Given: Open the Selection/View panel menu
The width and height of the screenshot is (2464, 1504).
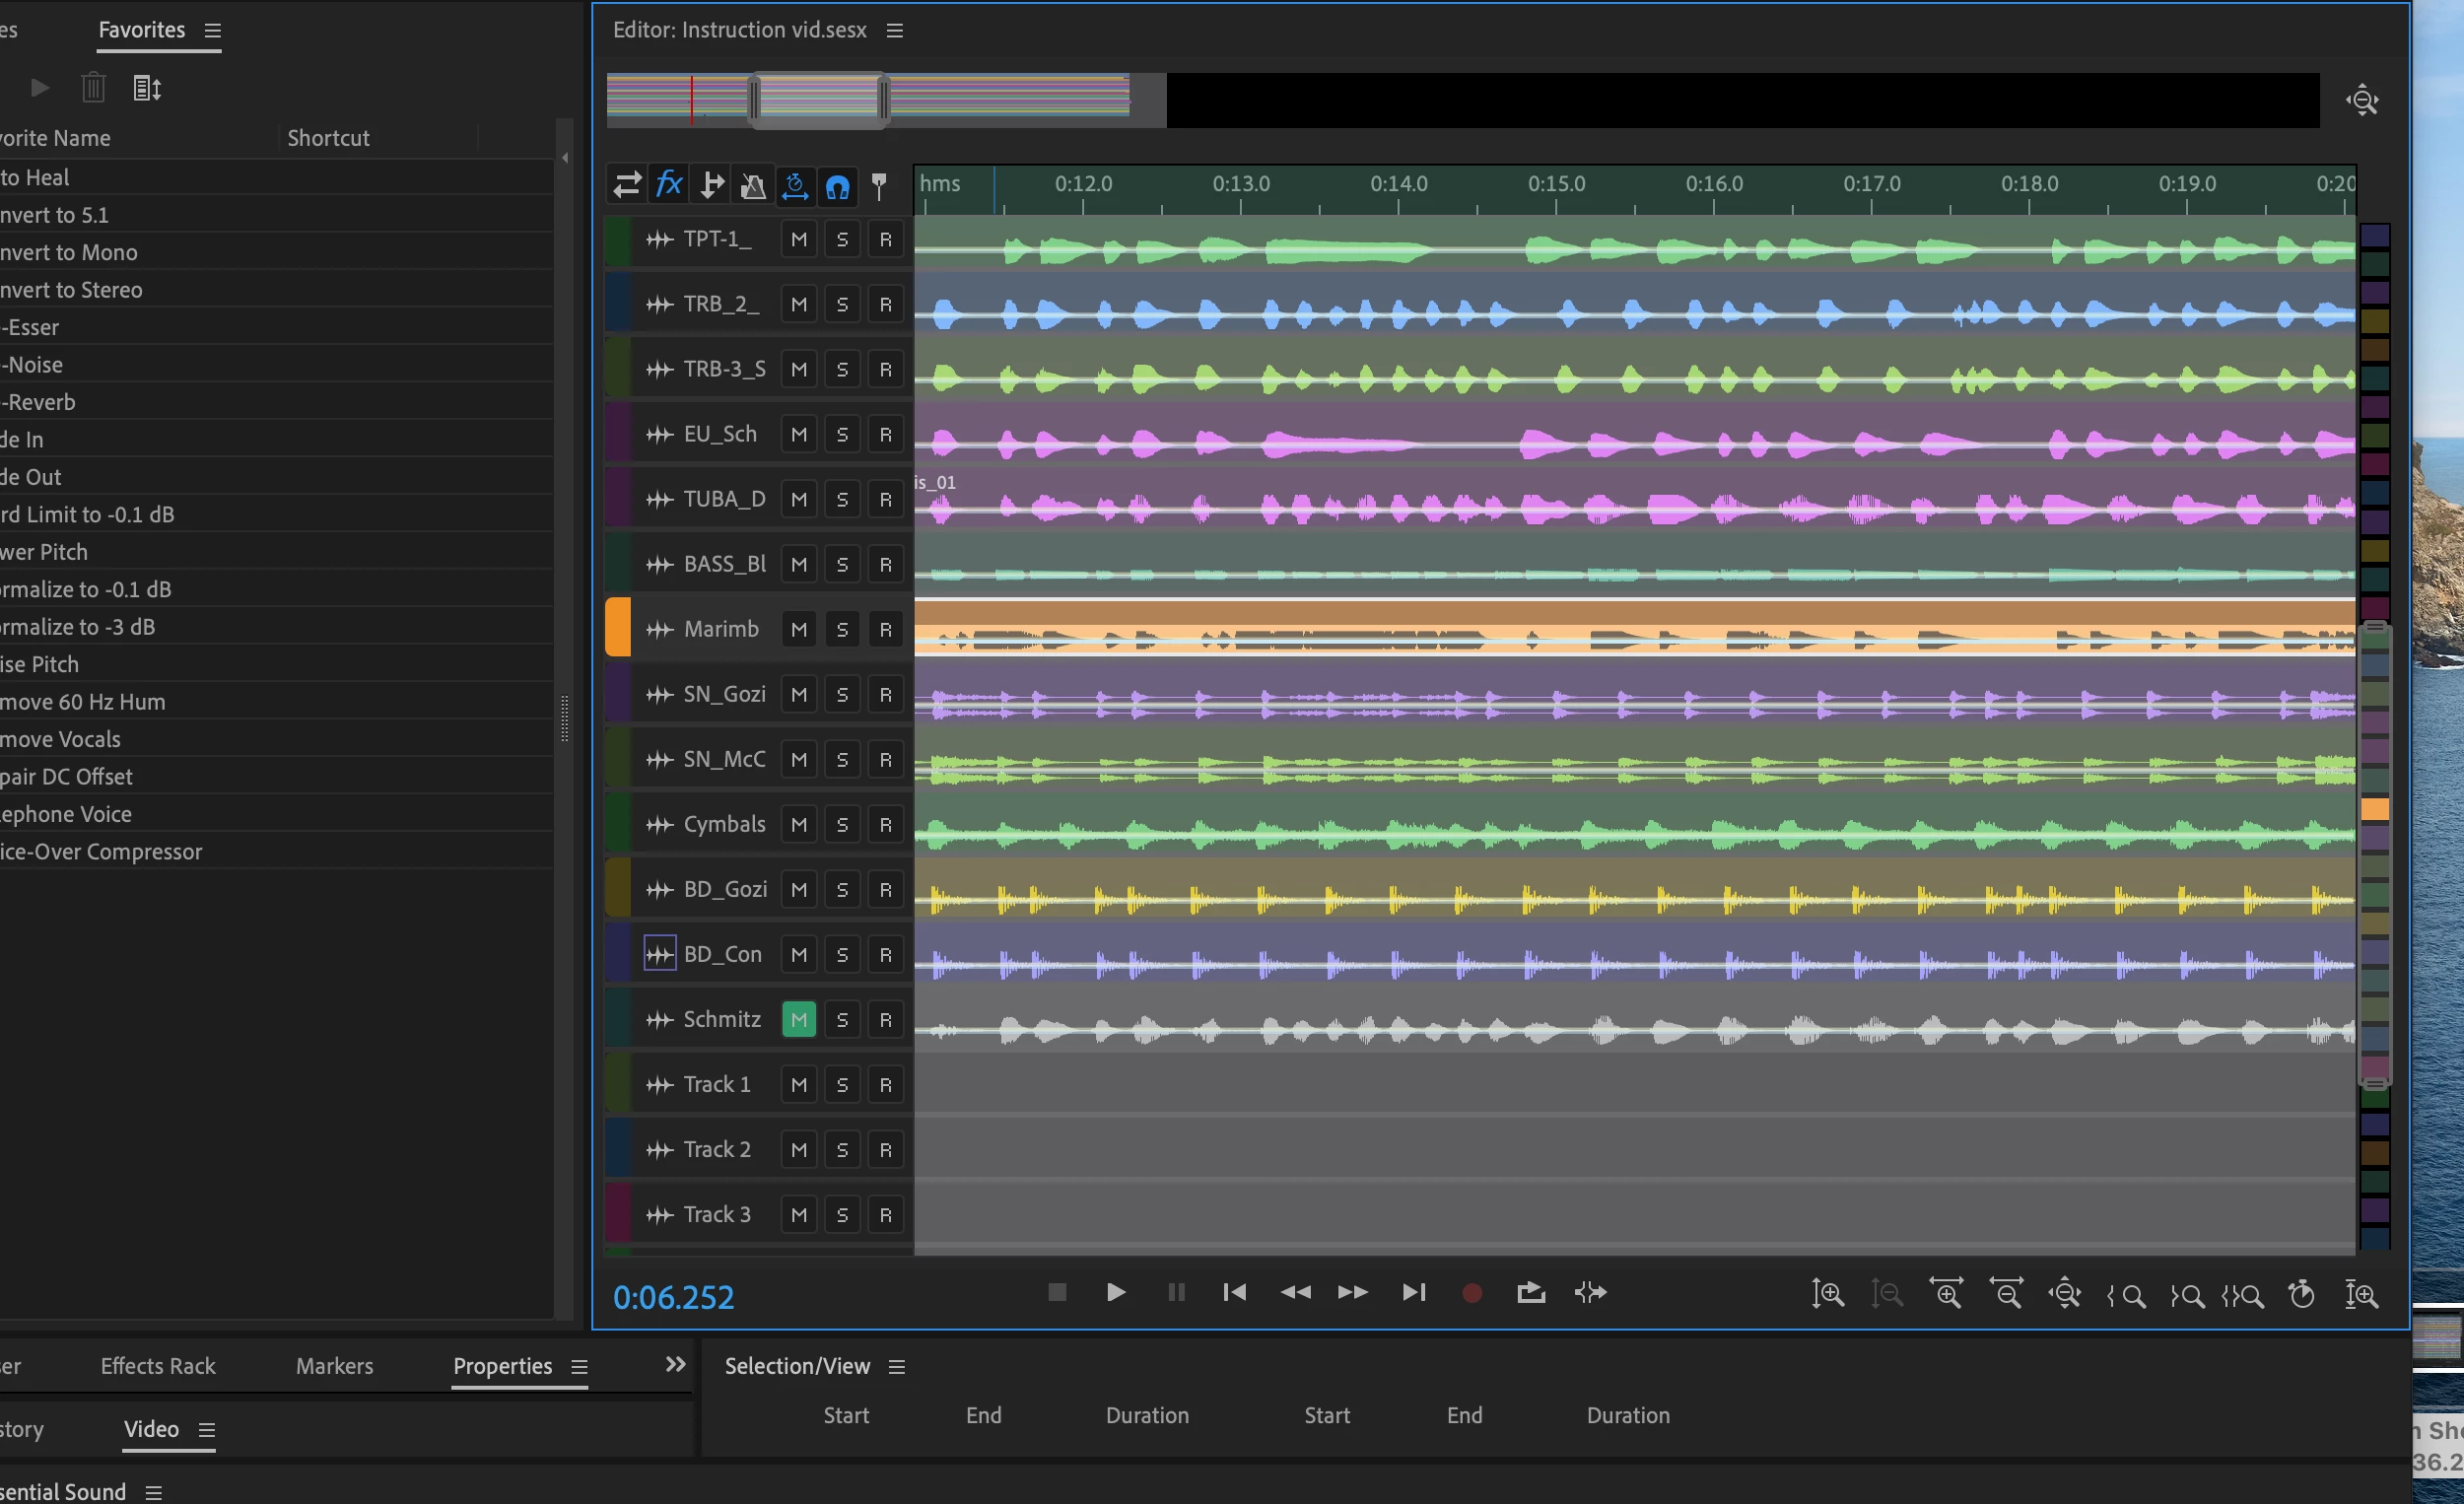Looking at the screenshot, I should pyautogui.click(x=897, y=1367).
